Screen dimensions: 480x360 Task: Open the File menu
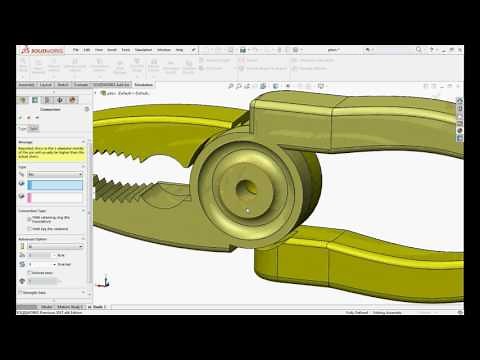[x=76, y=50]
